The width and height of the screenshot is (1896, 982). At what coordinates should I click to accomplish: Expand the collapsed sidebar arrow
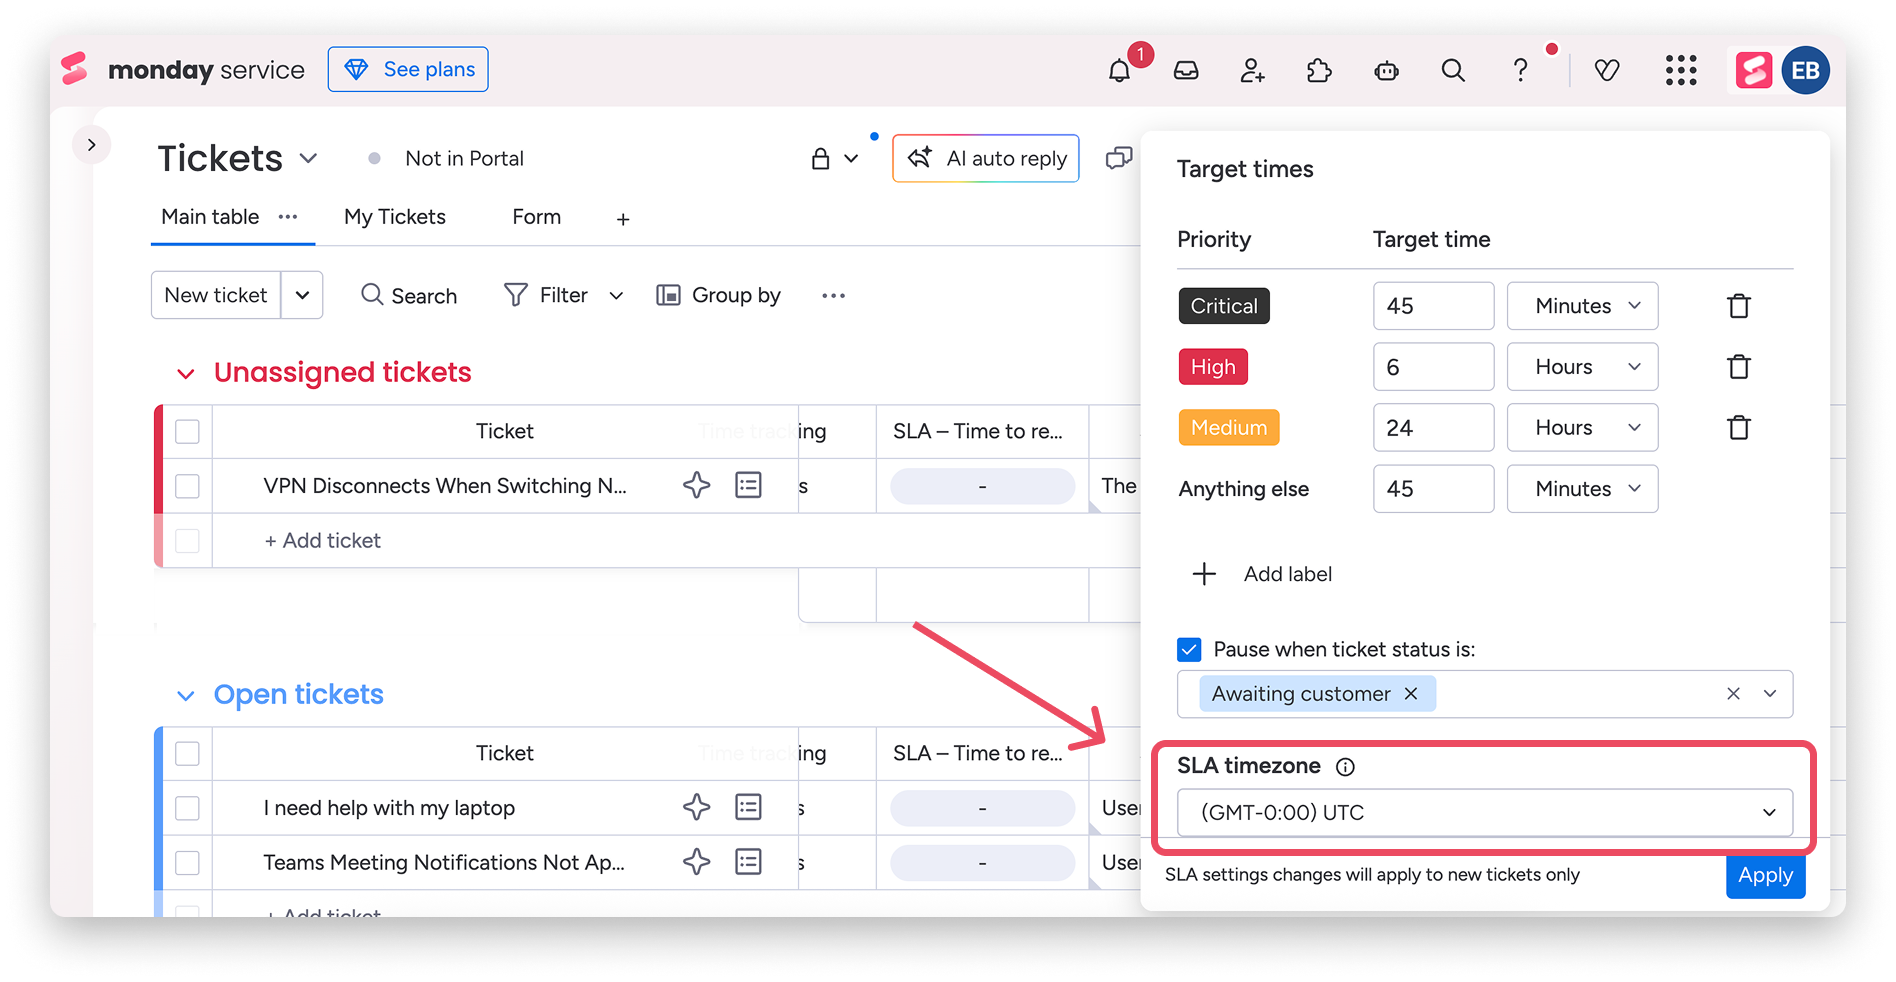[92, 145]
